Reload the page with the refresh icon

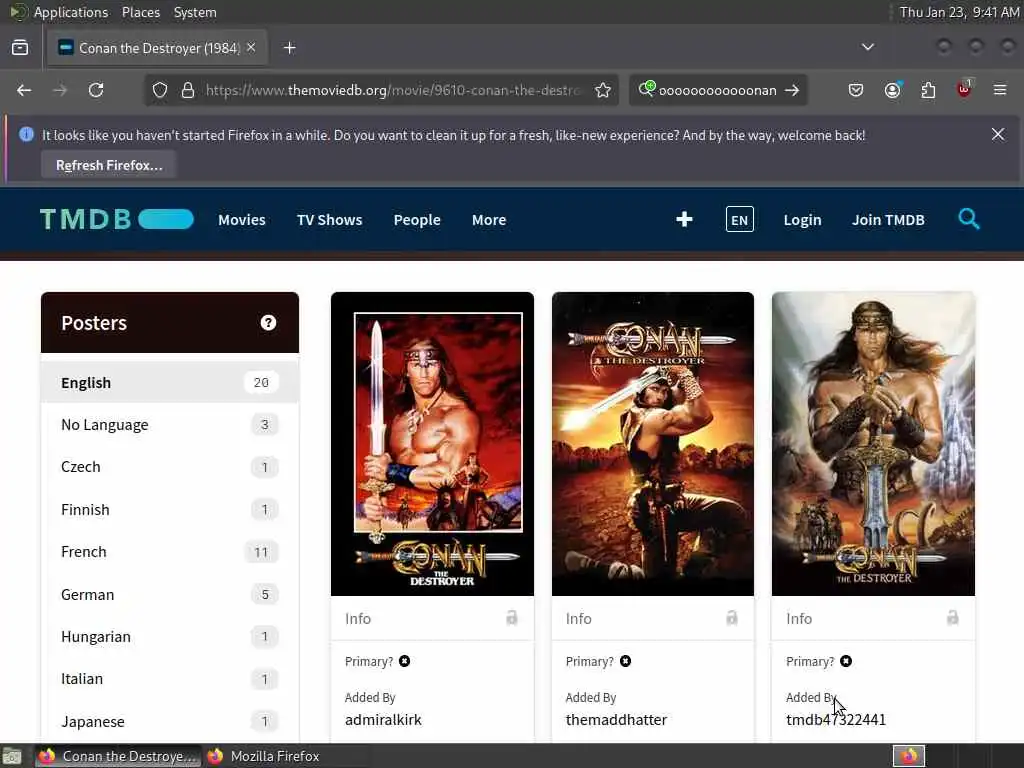[96, 90]
